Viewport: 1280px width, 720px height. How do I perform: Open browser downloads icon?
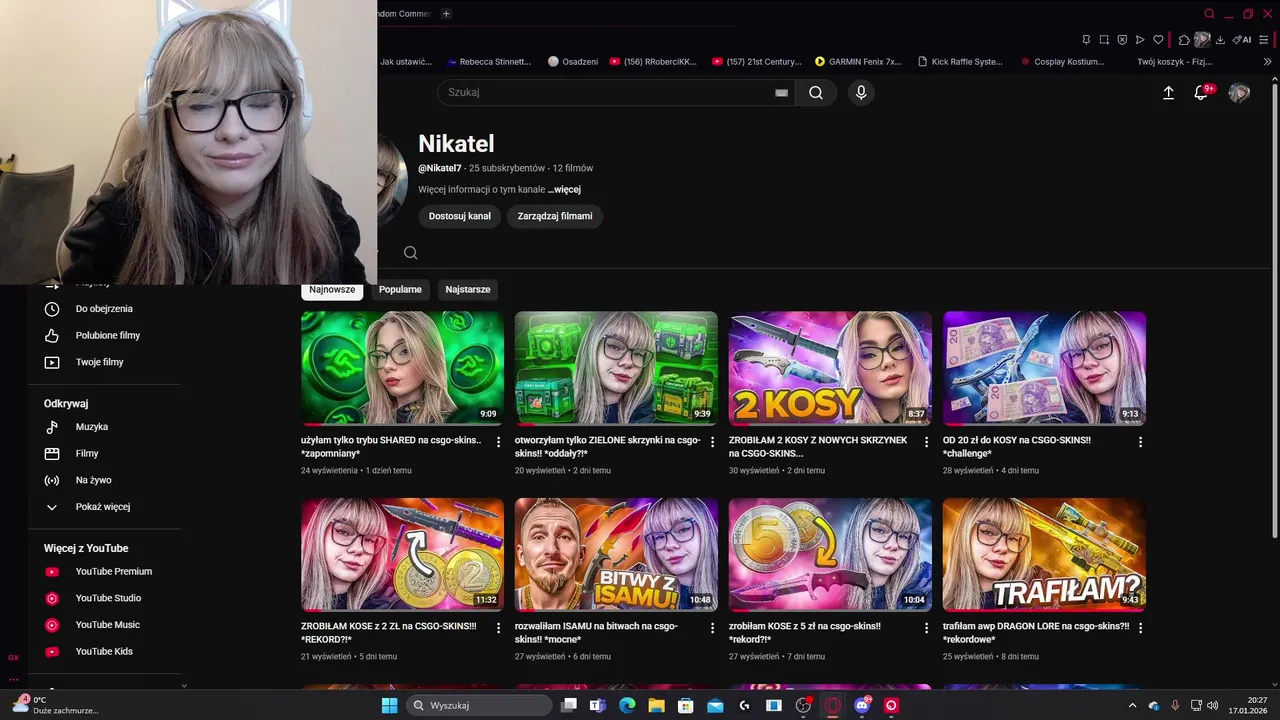1220,40
